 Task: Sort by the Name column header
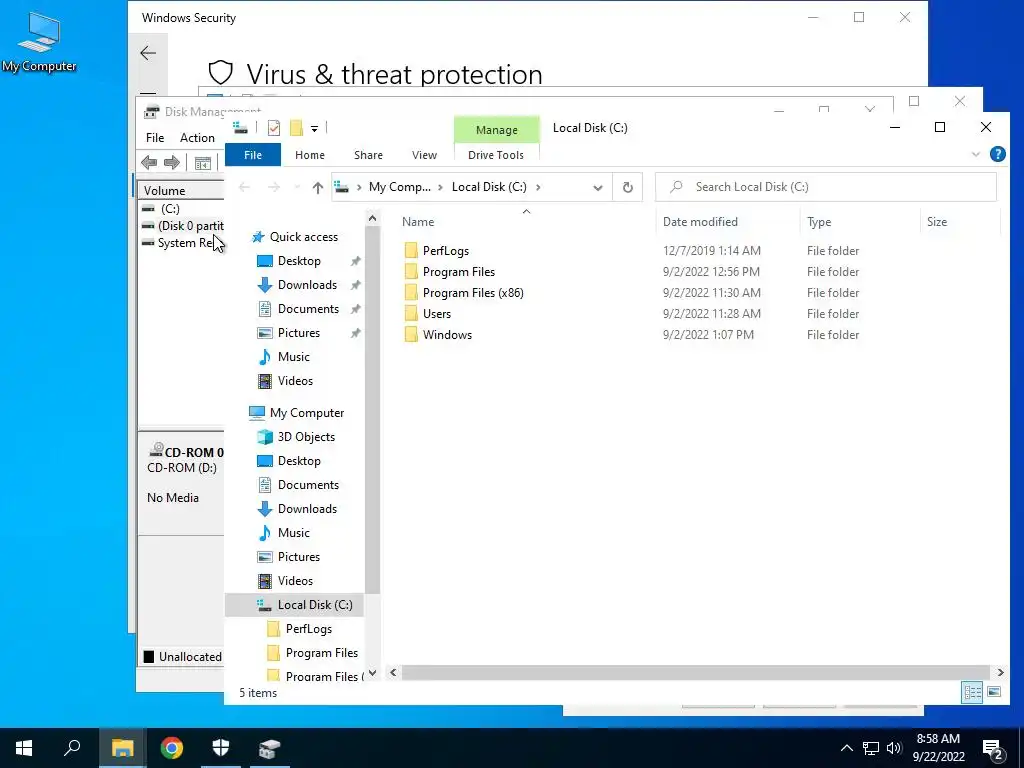click(x=418, y=222)
